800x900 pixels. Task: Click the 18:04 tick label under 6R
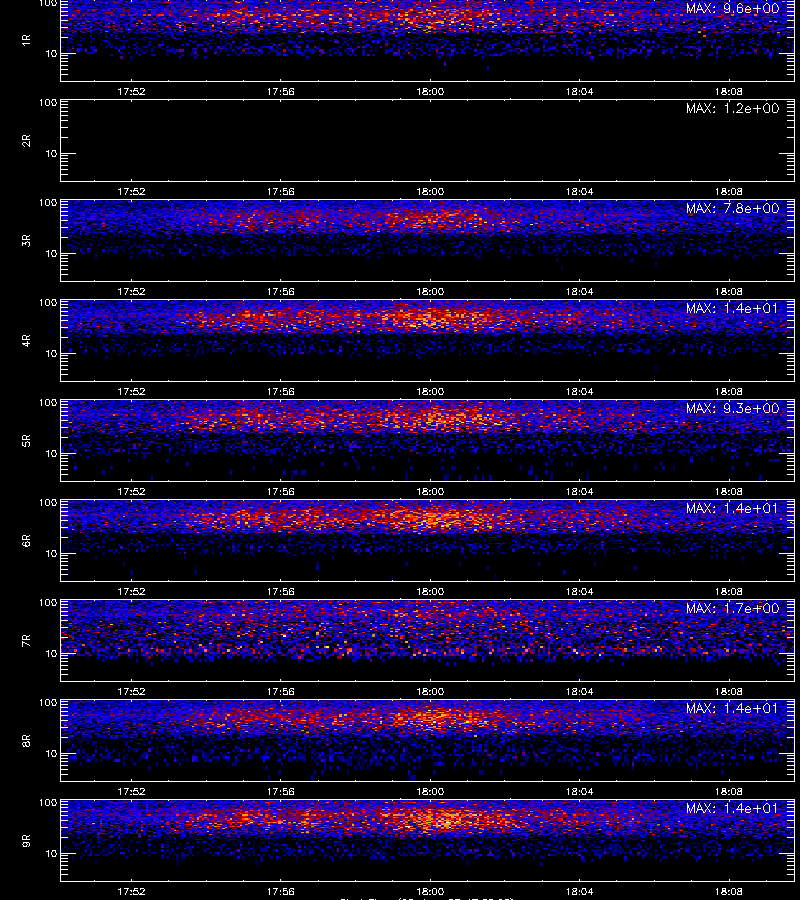(579, 592)
